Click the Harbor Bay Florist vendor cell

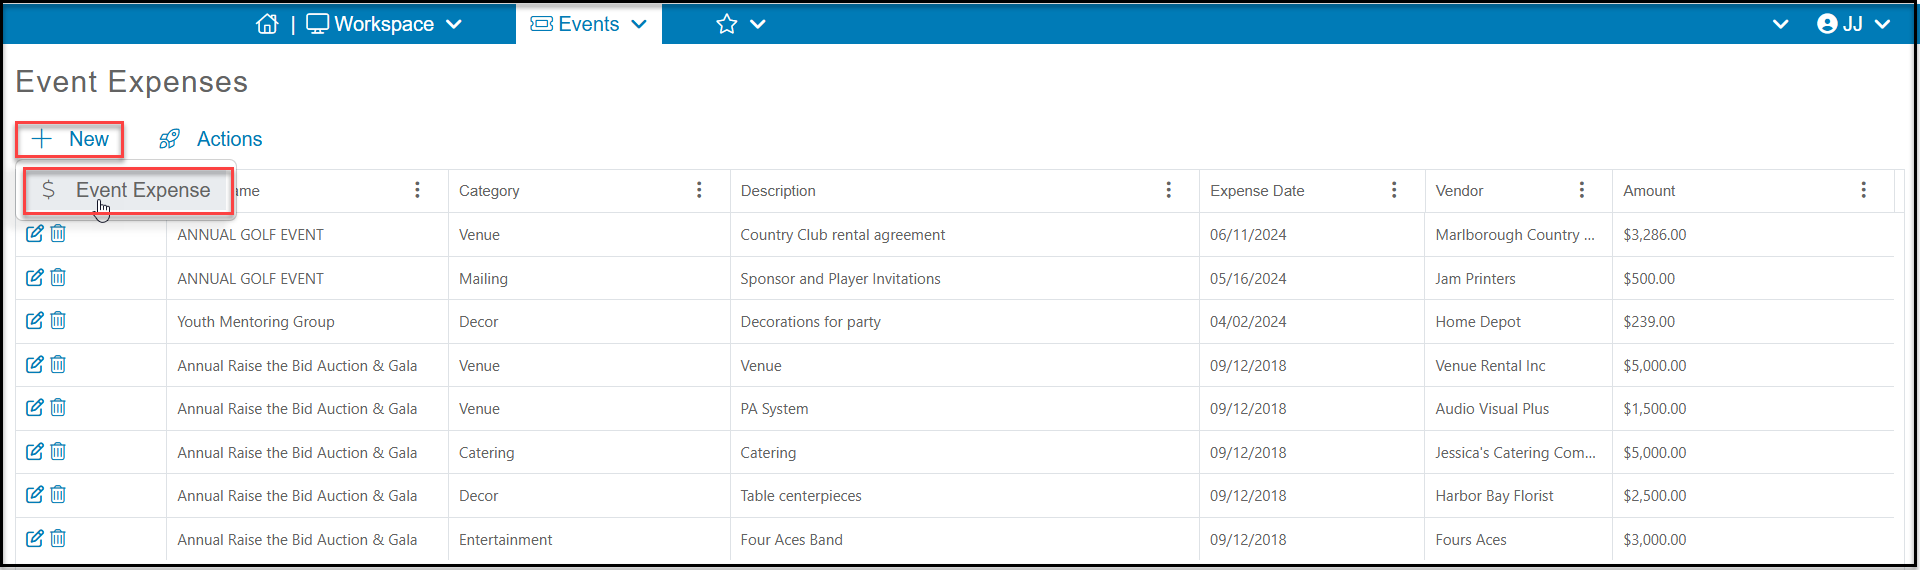(x=1495, y=496)
